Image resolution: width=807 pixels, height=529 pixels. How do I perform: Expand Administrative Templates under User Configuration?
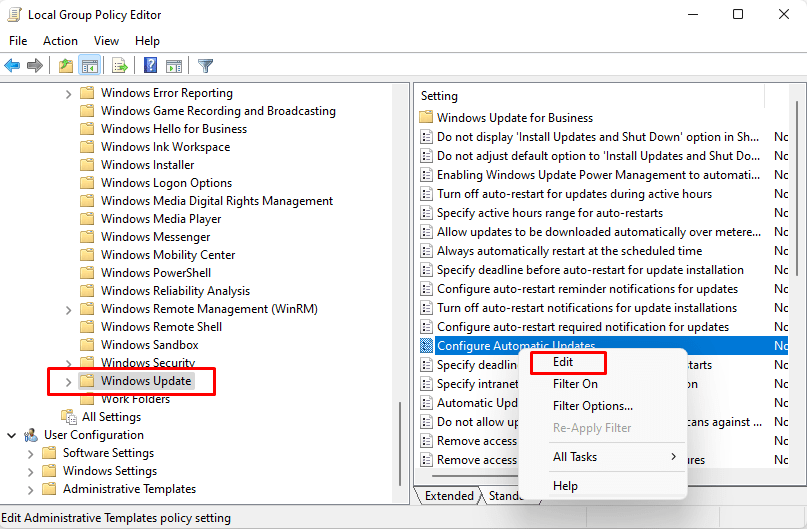[30, 490]
